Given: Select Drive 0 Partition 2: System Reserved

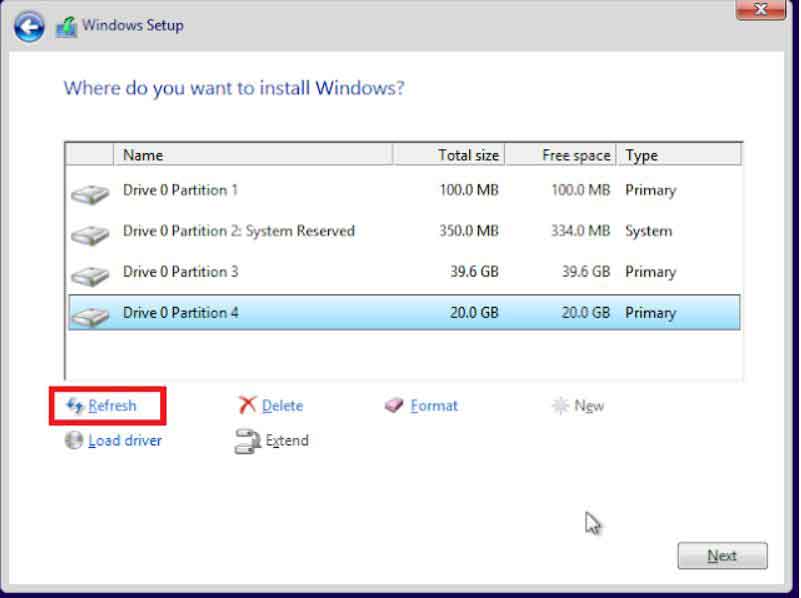Looking at the screenshot, I should (x=238, y=231).
